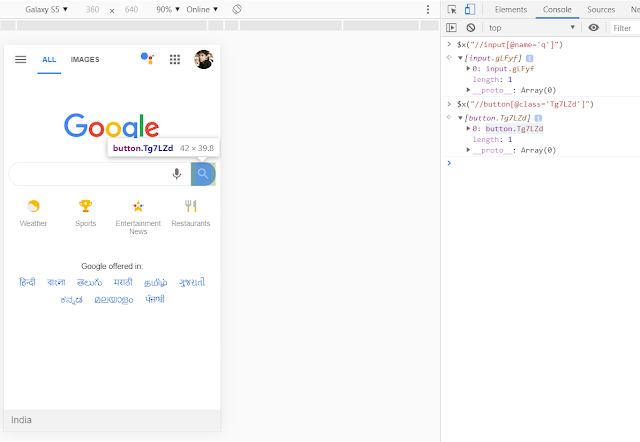
Task: Click the blue search magnifier button
Action: click(203, 174)
